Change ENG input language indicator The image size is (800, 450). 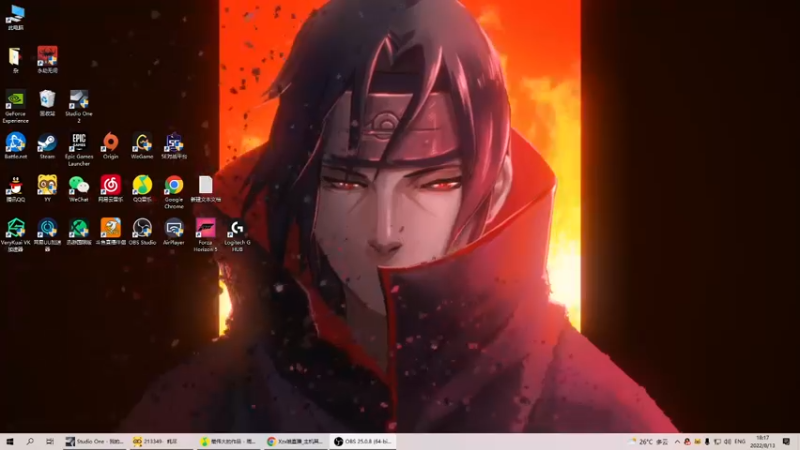(740, 441)
